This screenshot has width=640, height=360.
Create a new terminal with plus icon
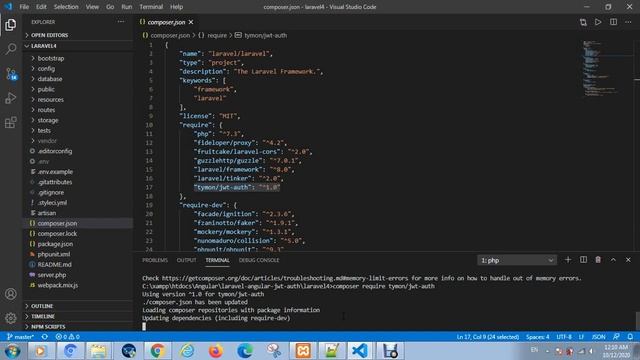click(568, 260)
